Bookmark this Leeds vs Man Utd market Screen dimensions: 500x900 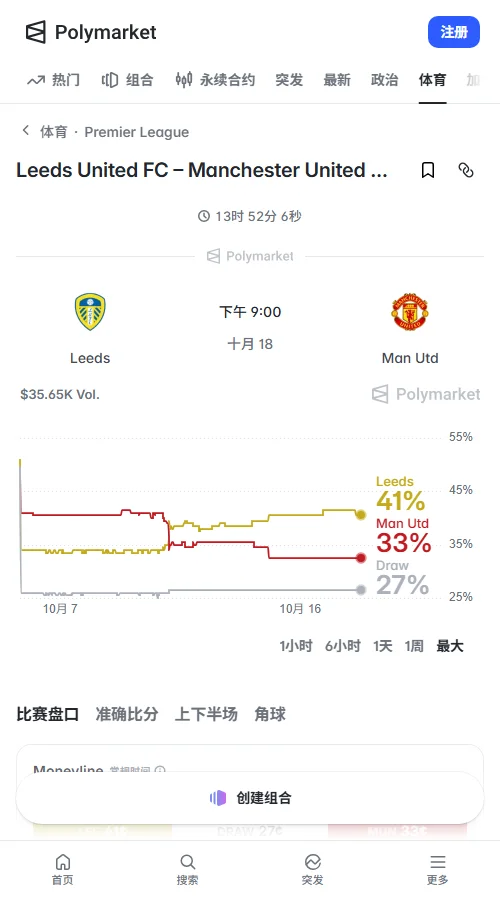coord(428,170)
